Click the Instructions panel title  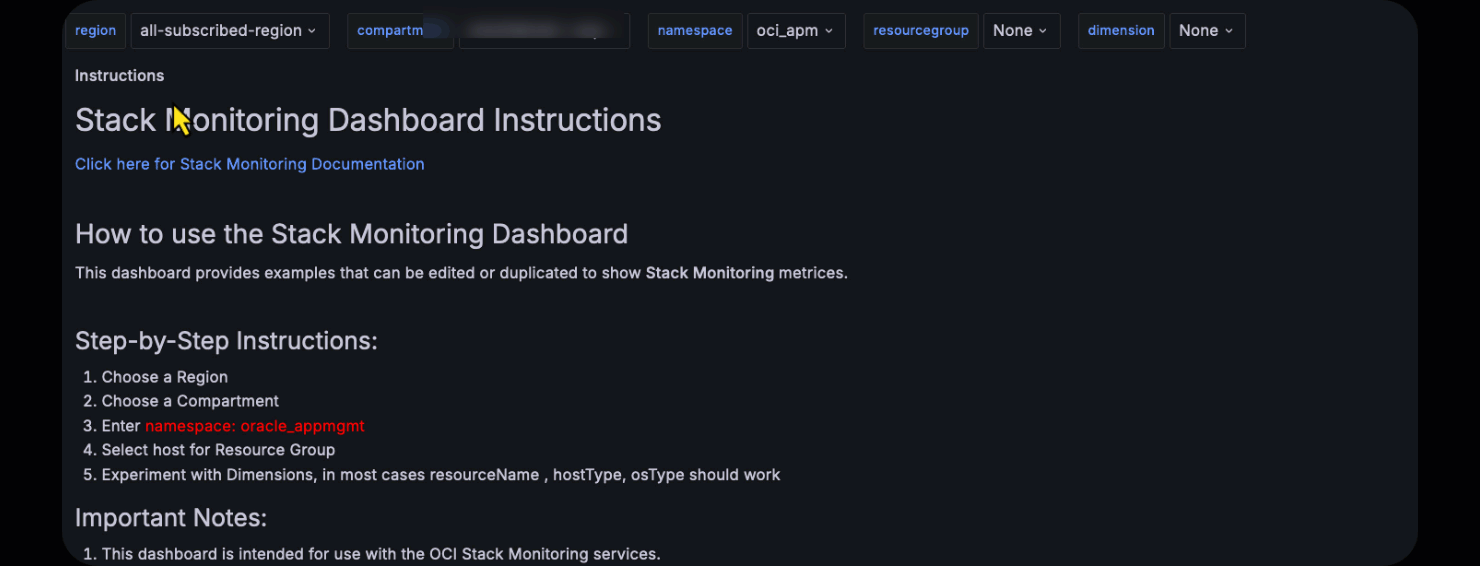pos(119,76)
